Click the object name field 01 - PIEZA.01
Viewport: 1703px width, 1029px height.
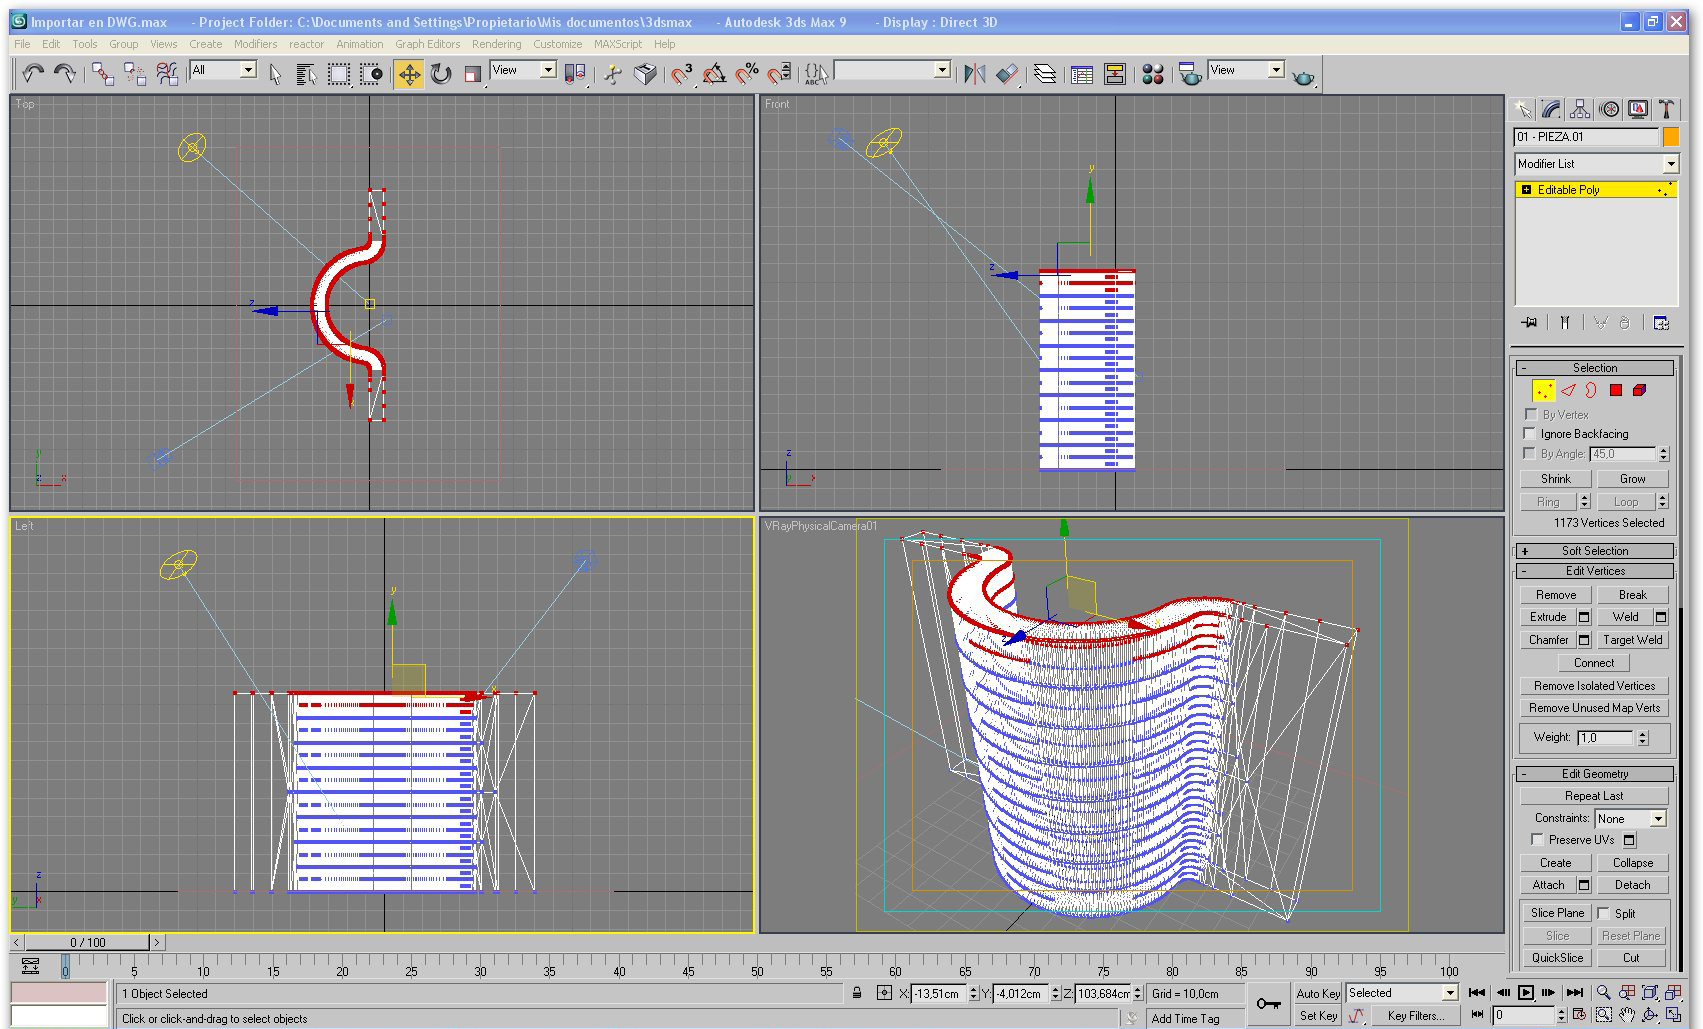click(x=1586, y=137)
